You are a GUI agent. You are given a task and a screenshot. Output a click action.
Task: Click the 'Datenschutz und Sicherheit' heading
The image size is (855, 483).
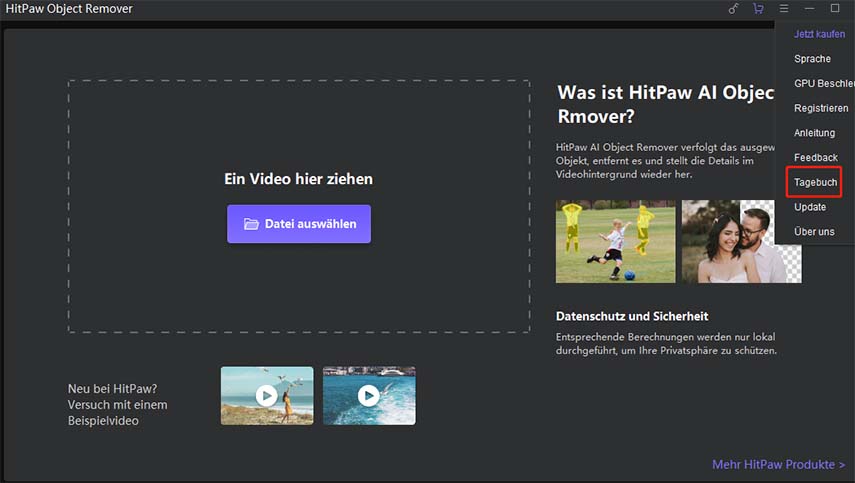[x=632, y=316]
